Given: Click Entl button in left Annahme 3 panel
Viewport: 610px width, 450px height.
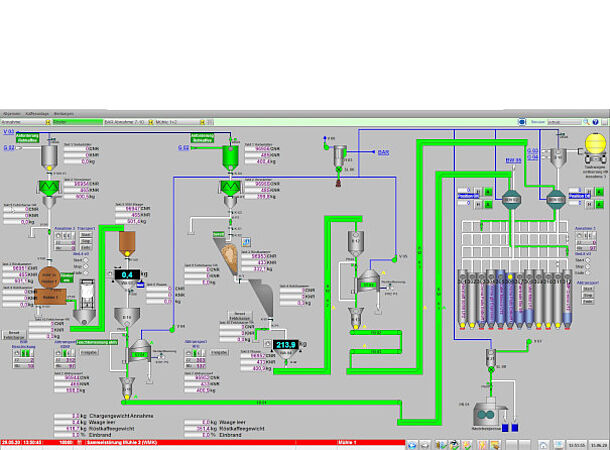Looking at the screenshot, I should tap(86, 247).
